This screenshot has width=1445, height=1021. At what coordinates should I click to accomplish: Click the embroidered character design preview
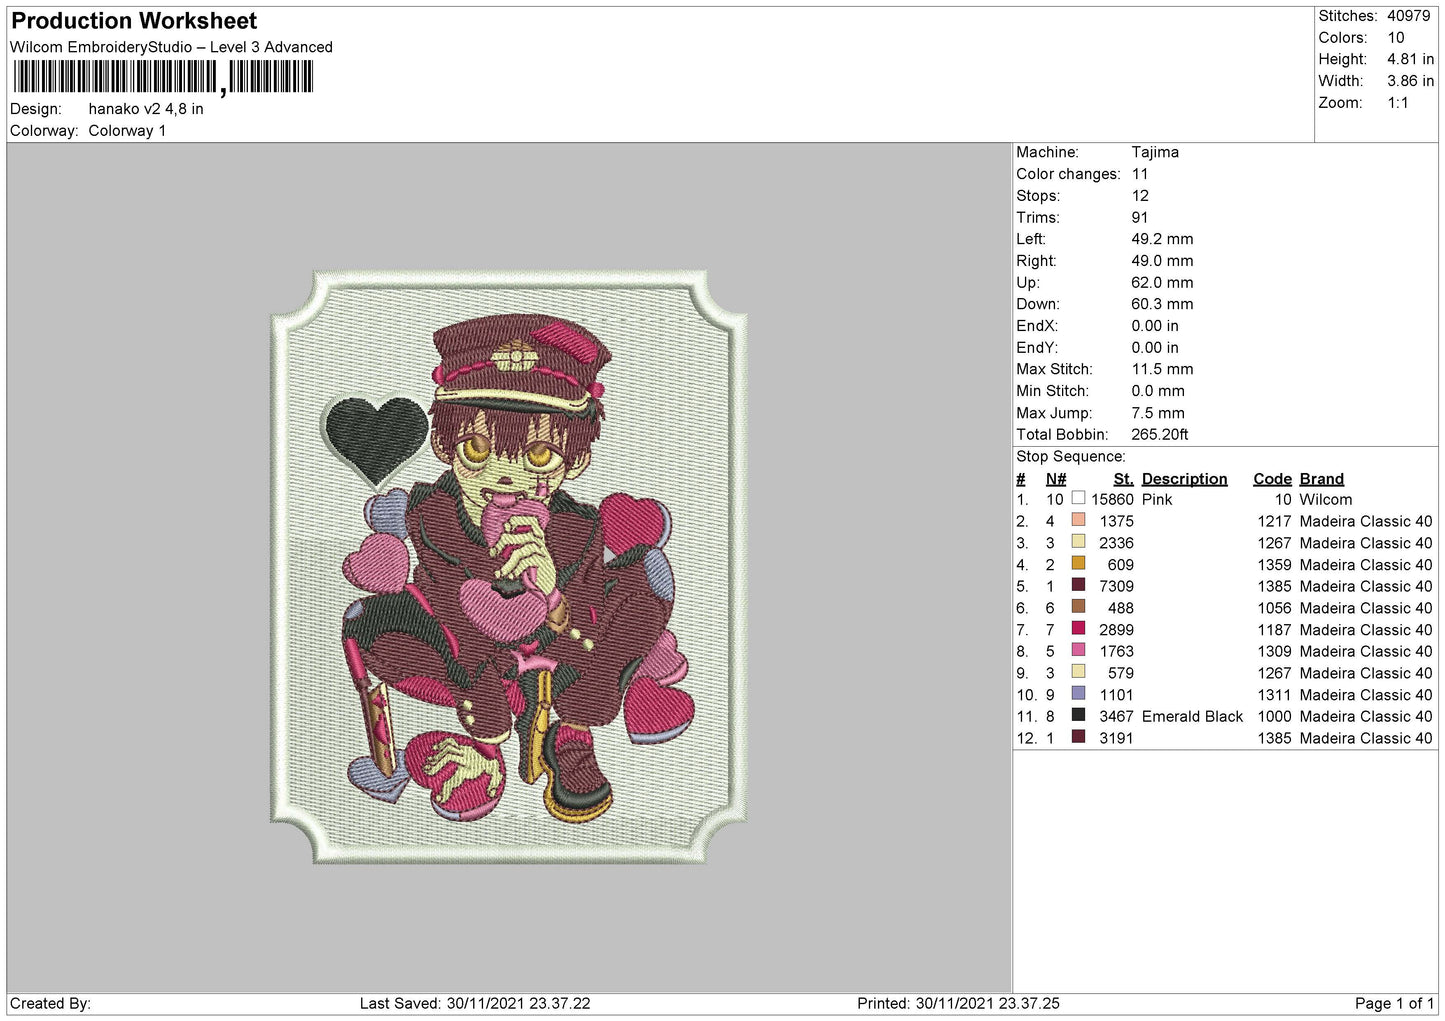509,567
